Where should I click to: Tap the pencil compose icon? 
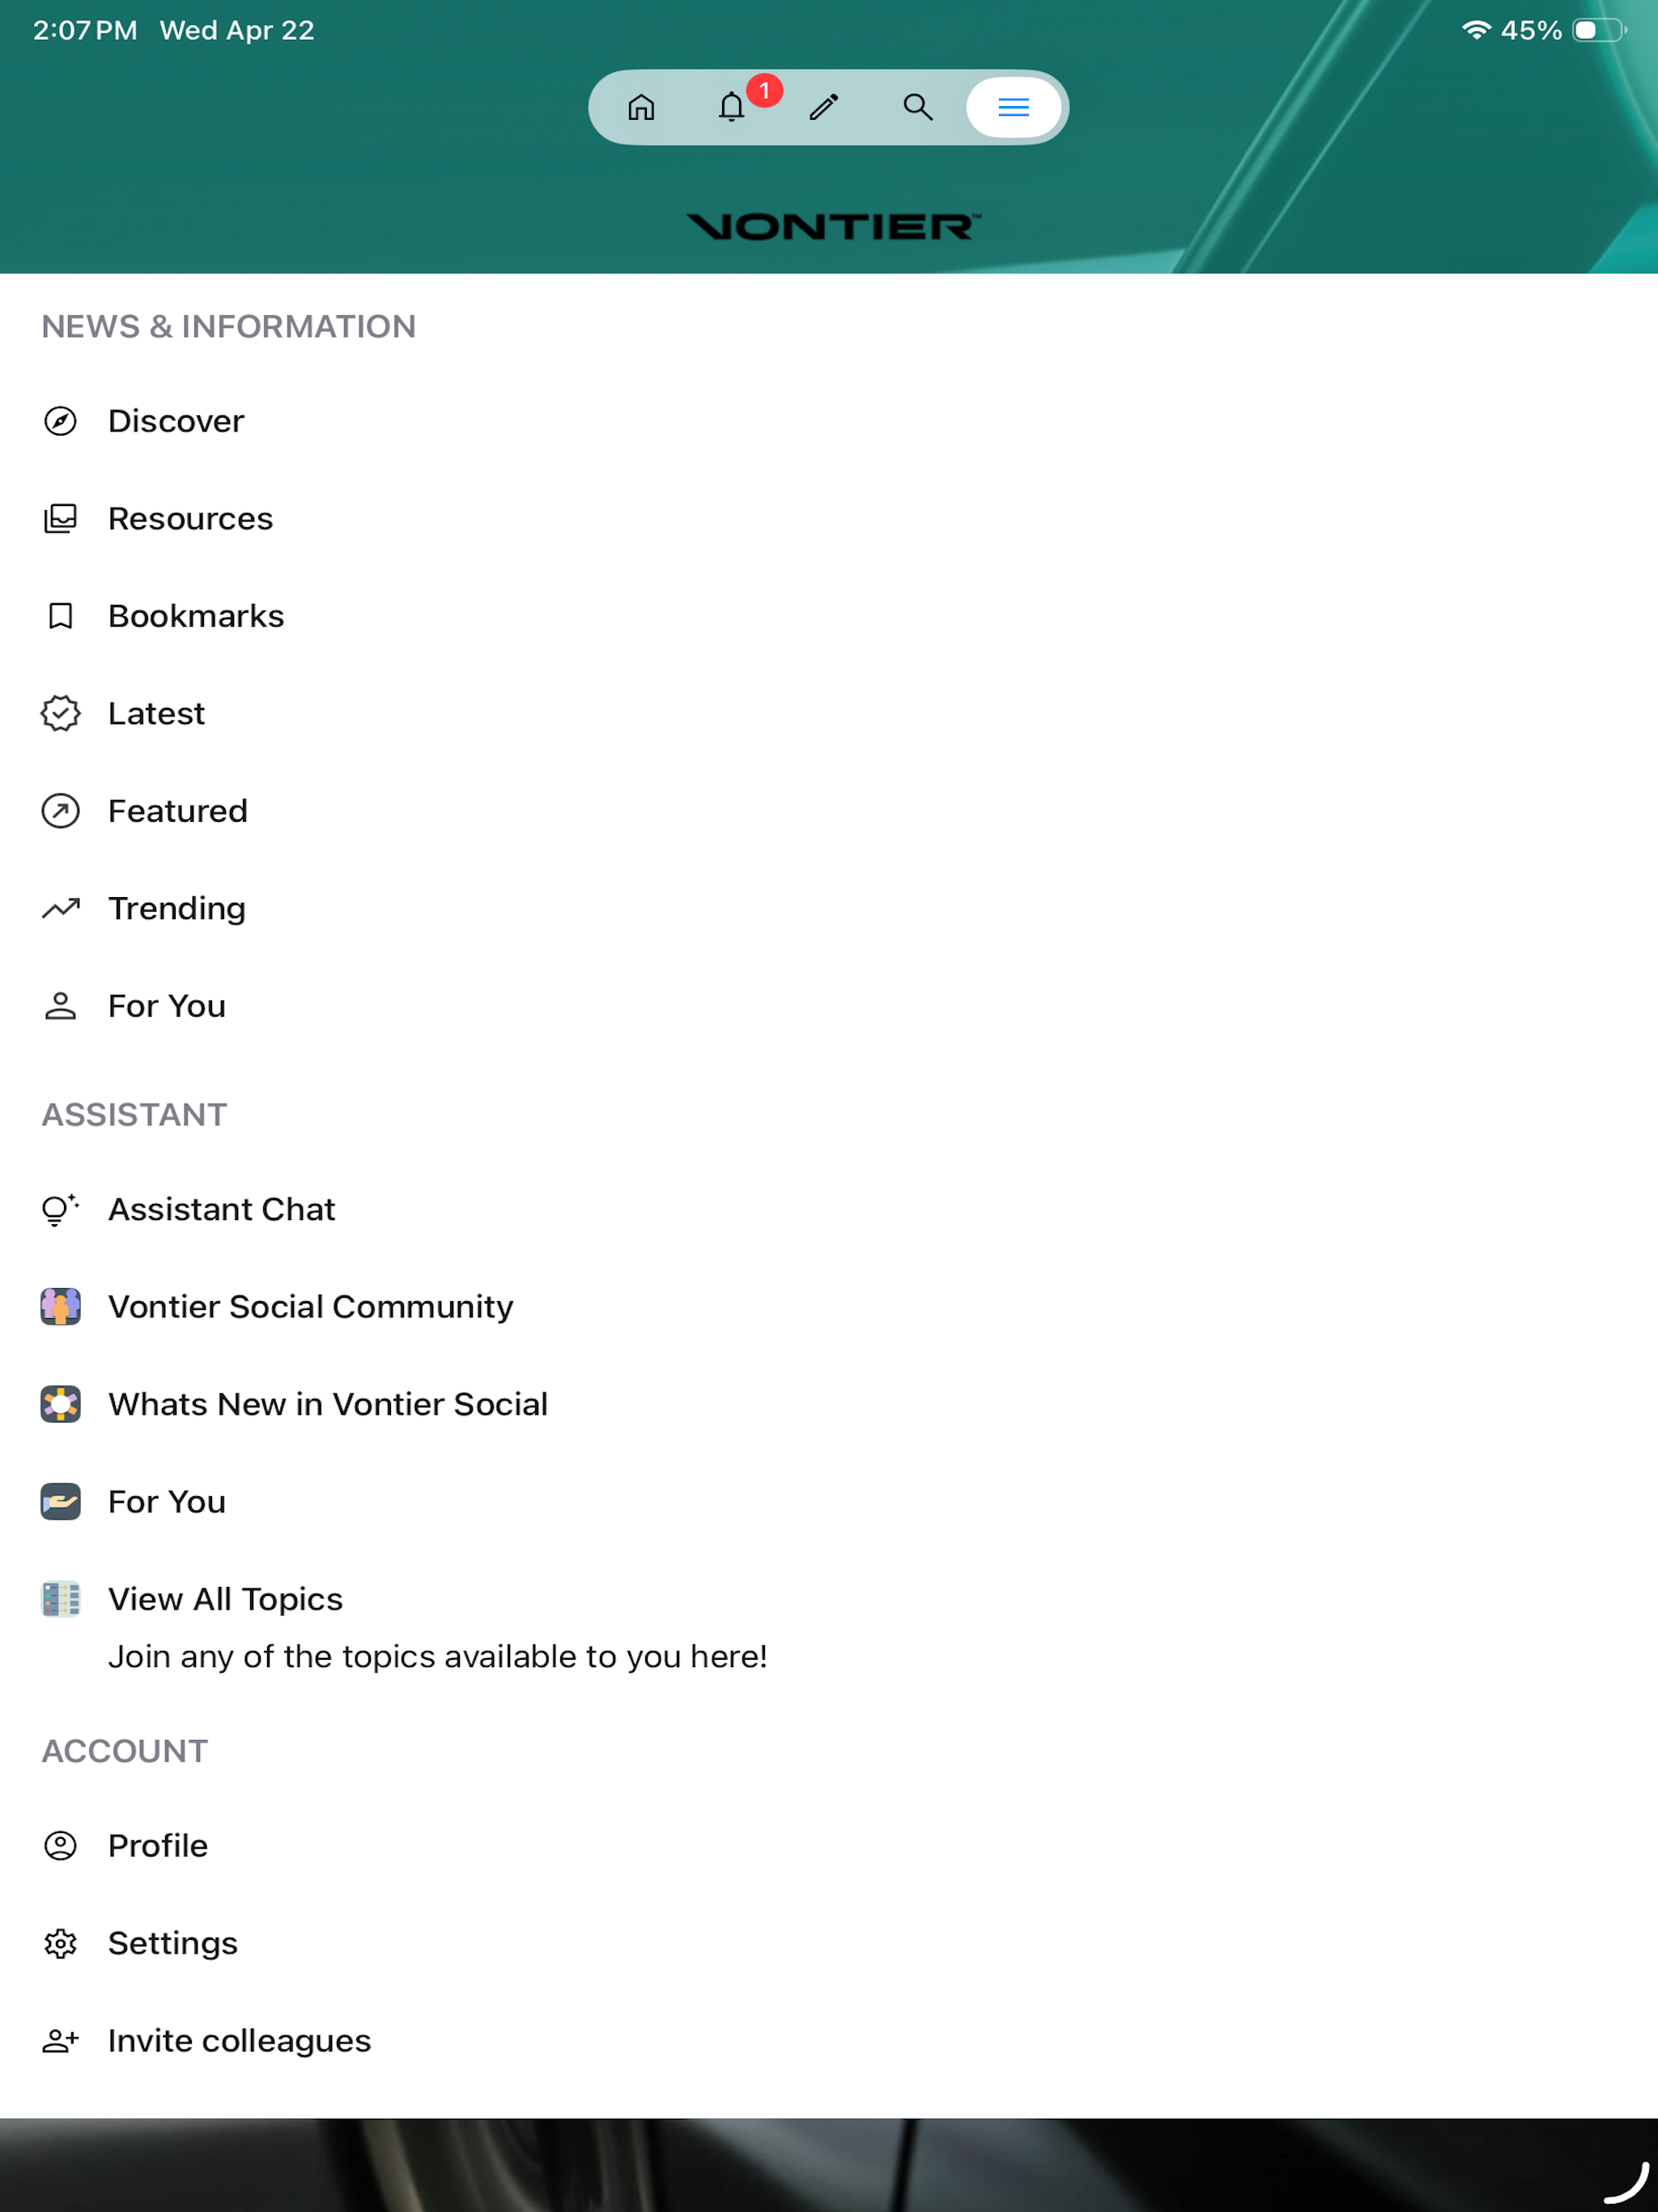(824, 107)
